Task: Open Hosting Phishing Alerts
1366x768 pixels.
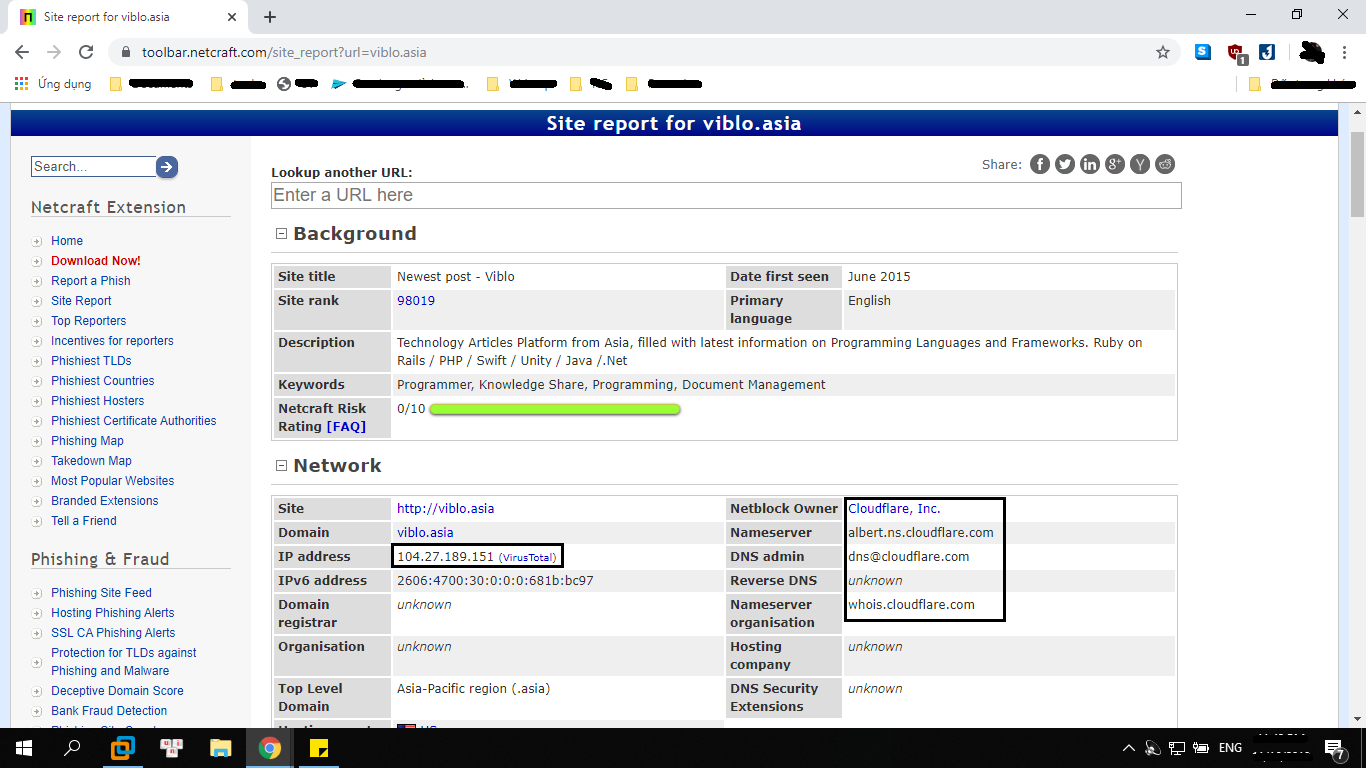Action: 113,613
